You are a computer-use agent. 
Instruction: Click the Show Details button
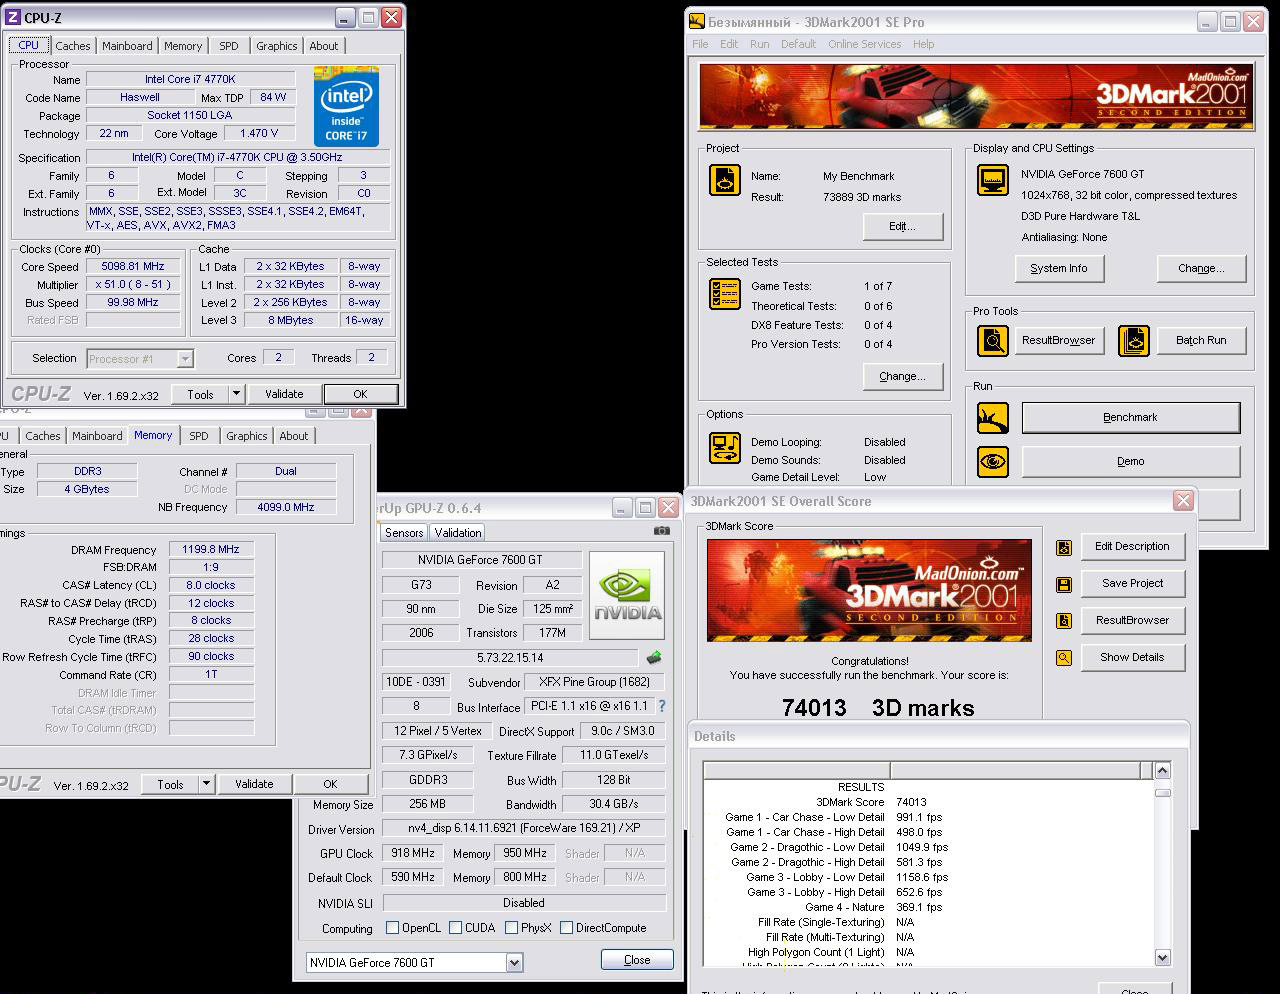[1133, 658]
